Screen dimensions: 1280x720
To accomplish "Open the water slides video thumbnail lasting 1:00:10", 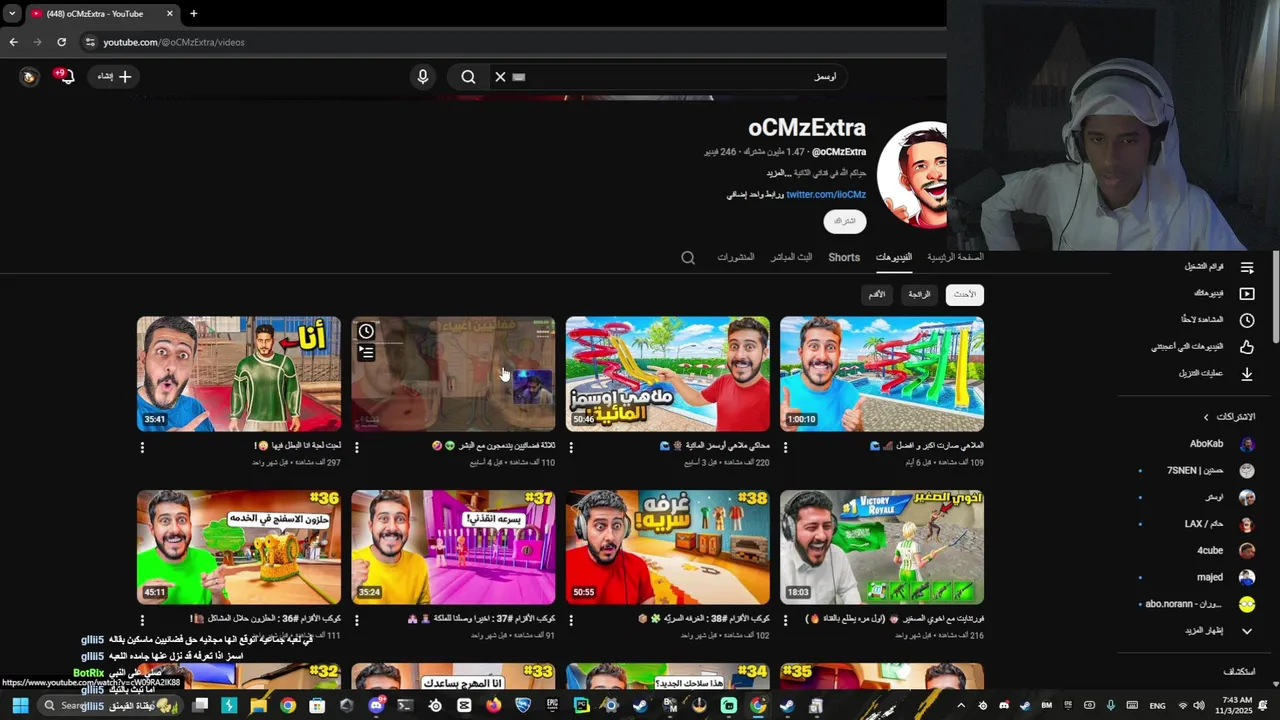I will point(882,374).
